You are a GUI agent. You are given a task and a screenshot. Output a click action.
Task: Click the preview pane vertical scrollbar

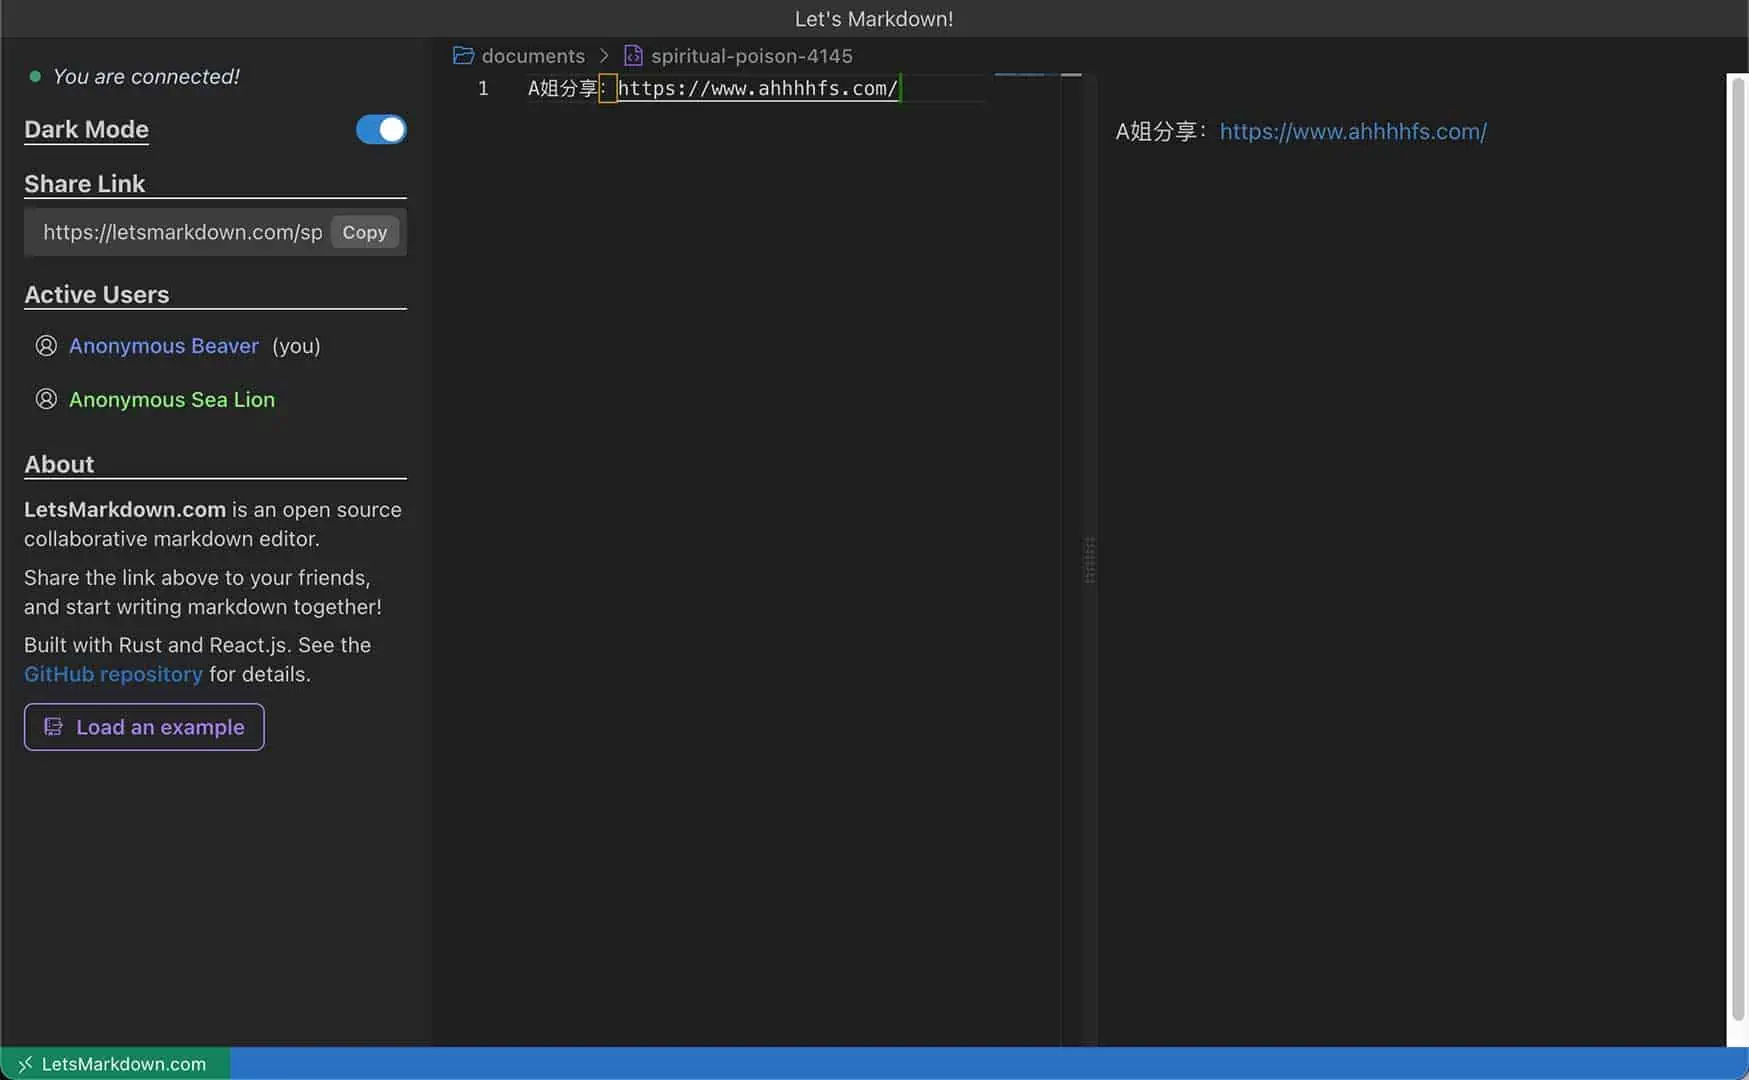(x=1738, y=548)
